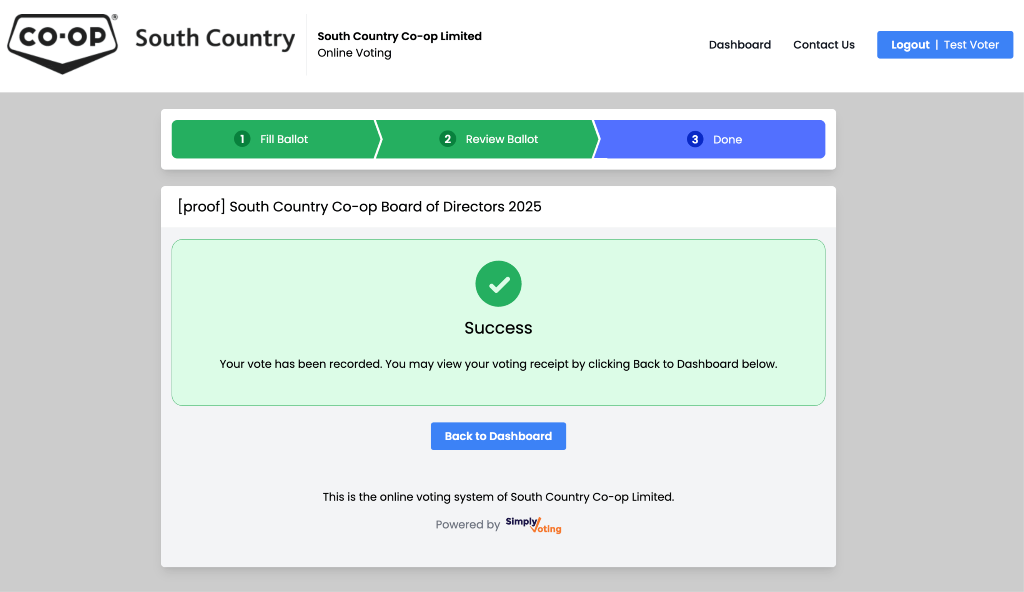Open the Contact Us page
This screenshot has height=592, width=1024.
824,45
